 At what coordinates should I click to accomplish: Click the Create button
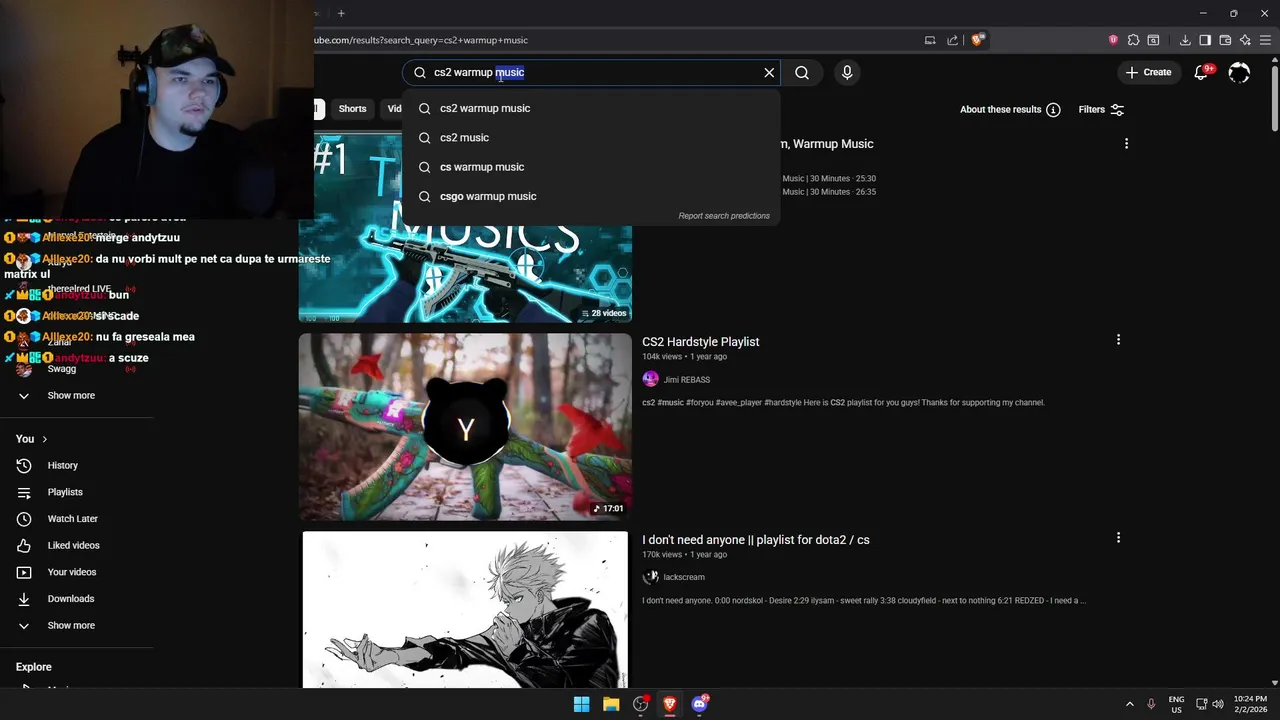pos(1148,72)
